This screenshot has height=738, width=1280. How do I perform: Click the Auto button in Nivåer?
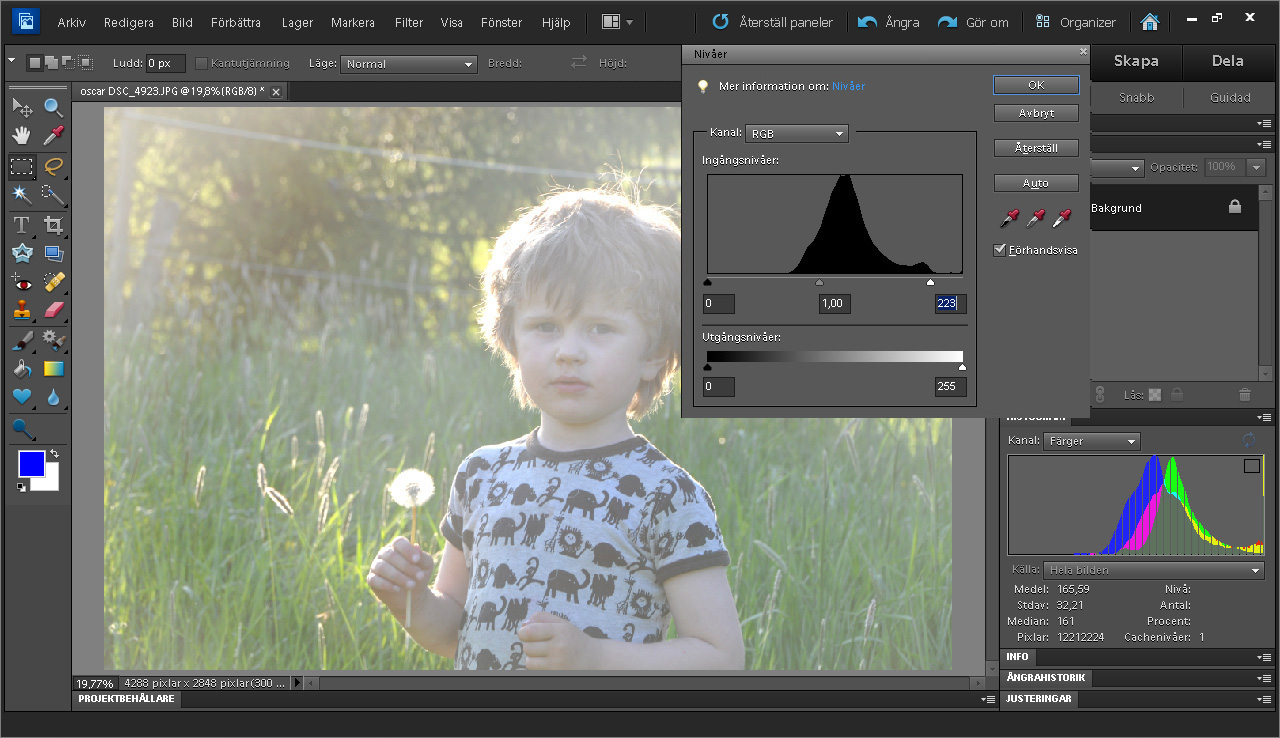click(x=1036, y=183)
